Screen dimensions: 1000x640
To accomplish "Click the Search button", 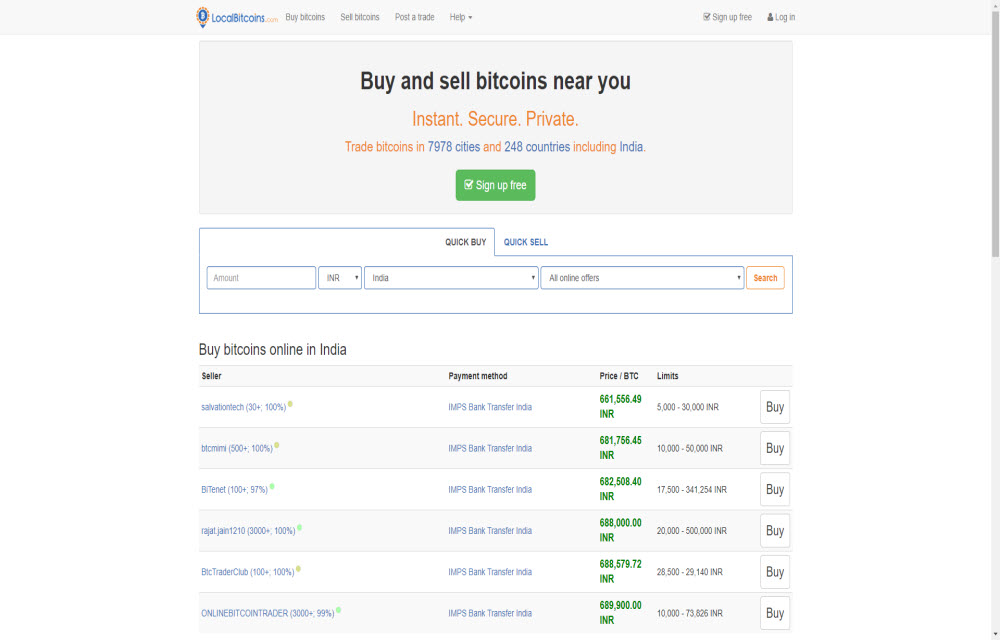I will pyautogui.click(x=765, y=278).
